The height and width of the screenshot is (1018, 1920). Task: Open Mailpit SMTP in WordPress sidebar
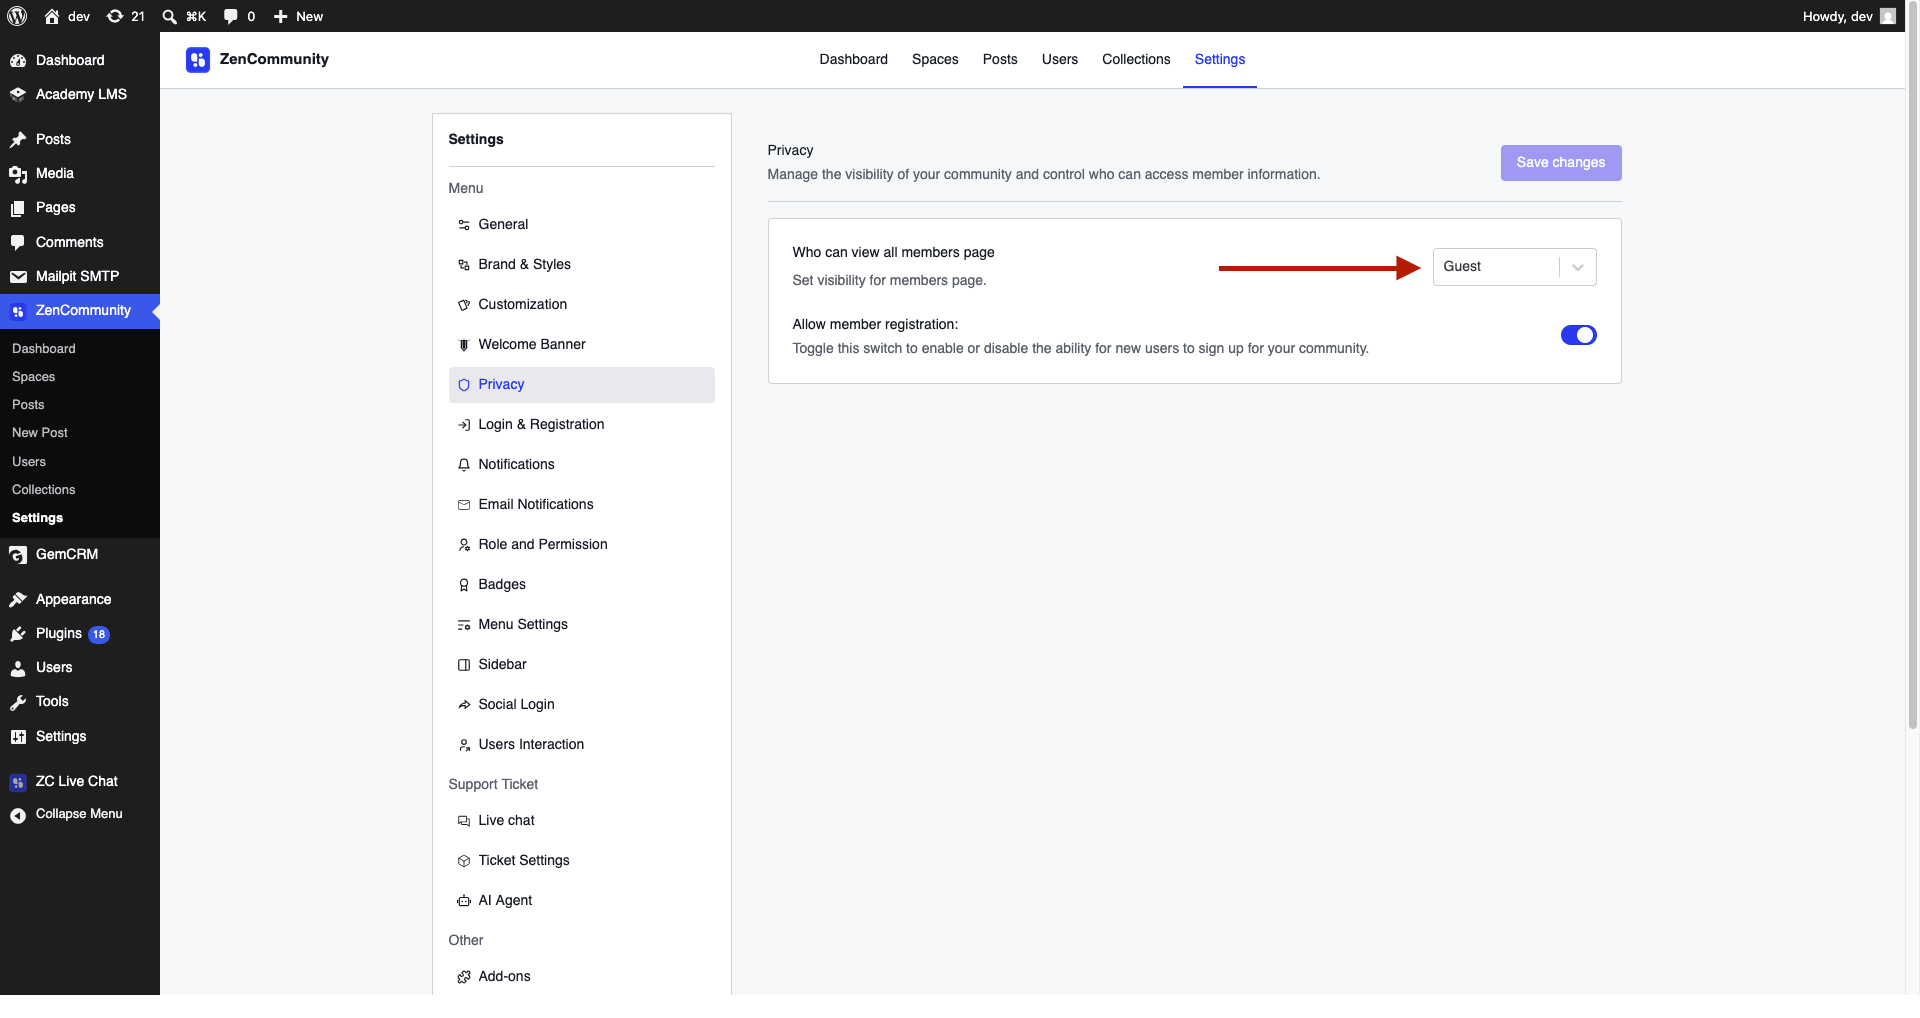80,276
